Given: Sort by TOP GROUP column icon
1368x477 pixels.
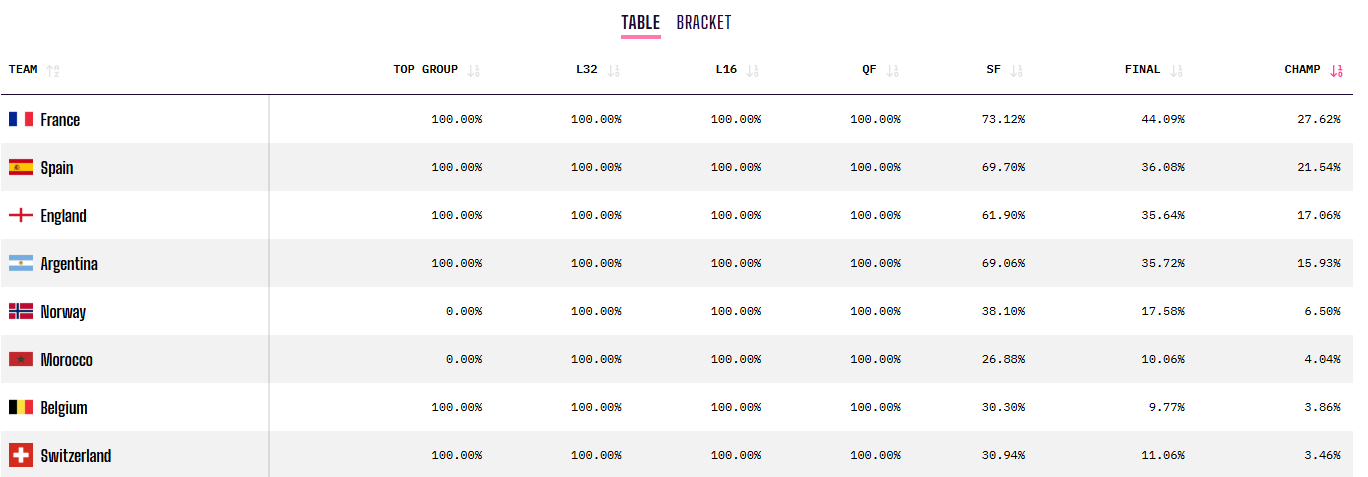Looking at the screenshot, I should pyautogui.click(x=474, y=70).
